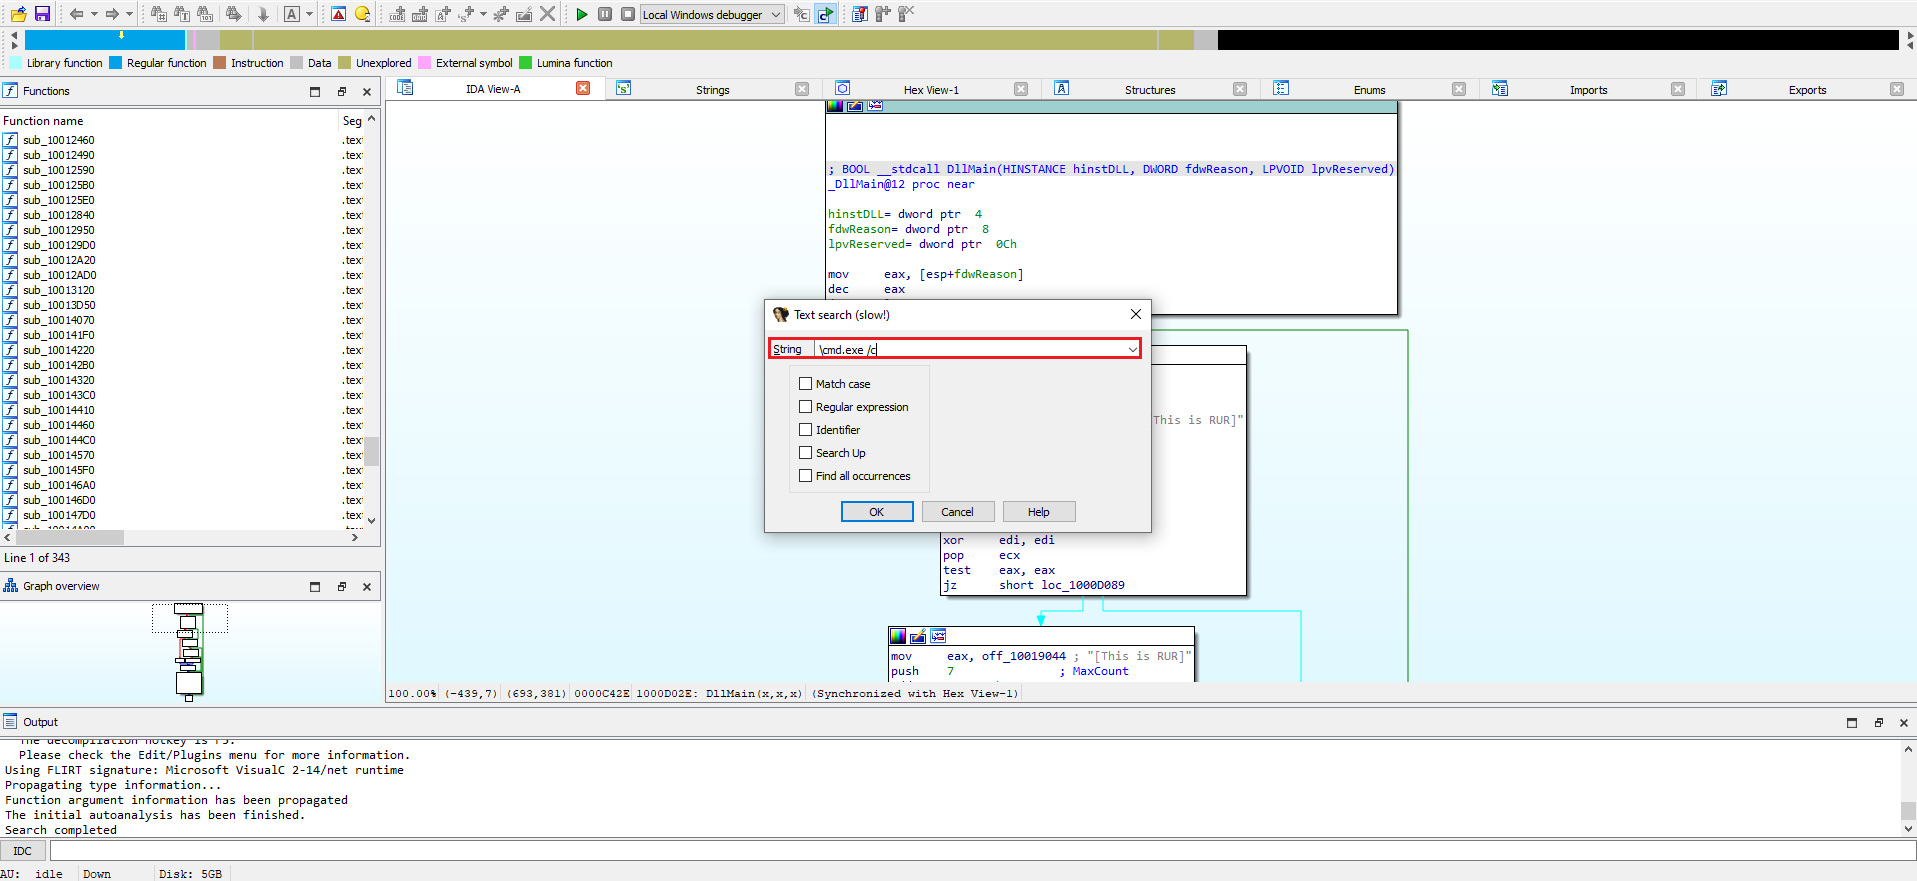
Task: Click the Lumina function color swatch
Action: [x=525, y=63]
